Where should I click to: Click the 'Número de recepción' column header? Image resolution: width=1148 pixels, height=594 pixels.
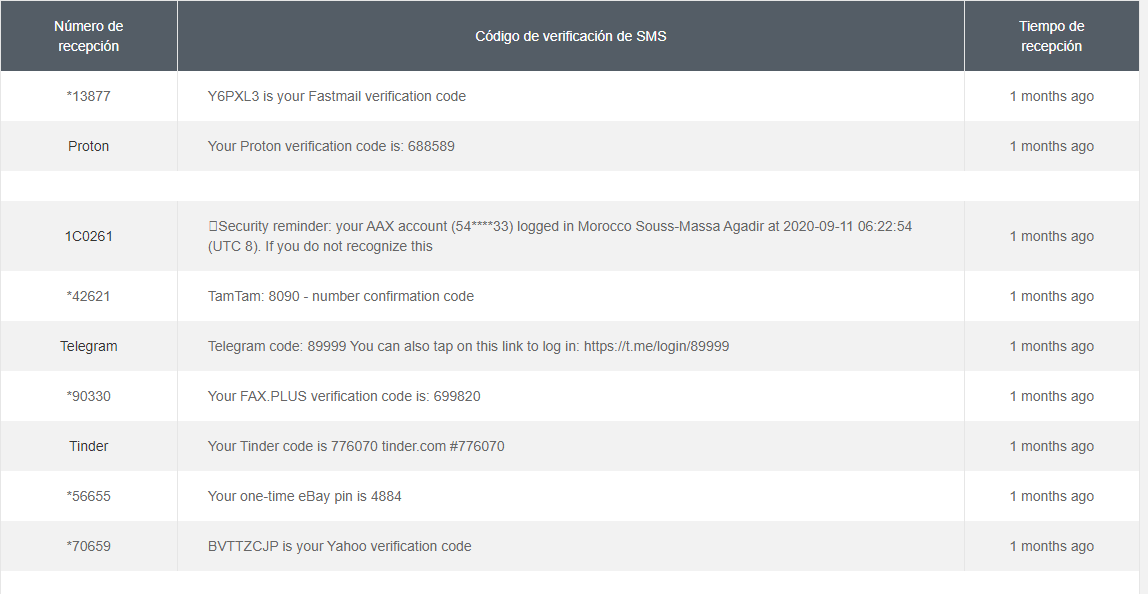tap(88, 36)
